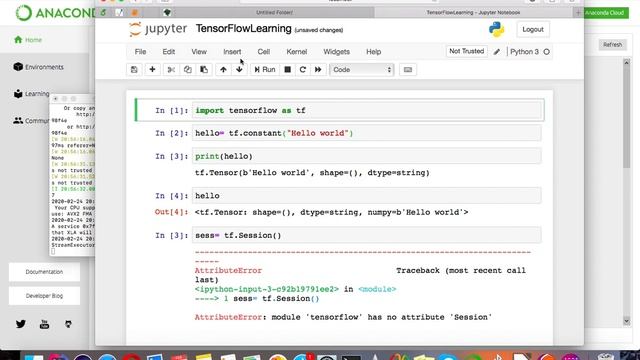
Task: Restart kernel and run all cells icon
Action: pyautogui.click(x=318, y=70)
